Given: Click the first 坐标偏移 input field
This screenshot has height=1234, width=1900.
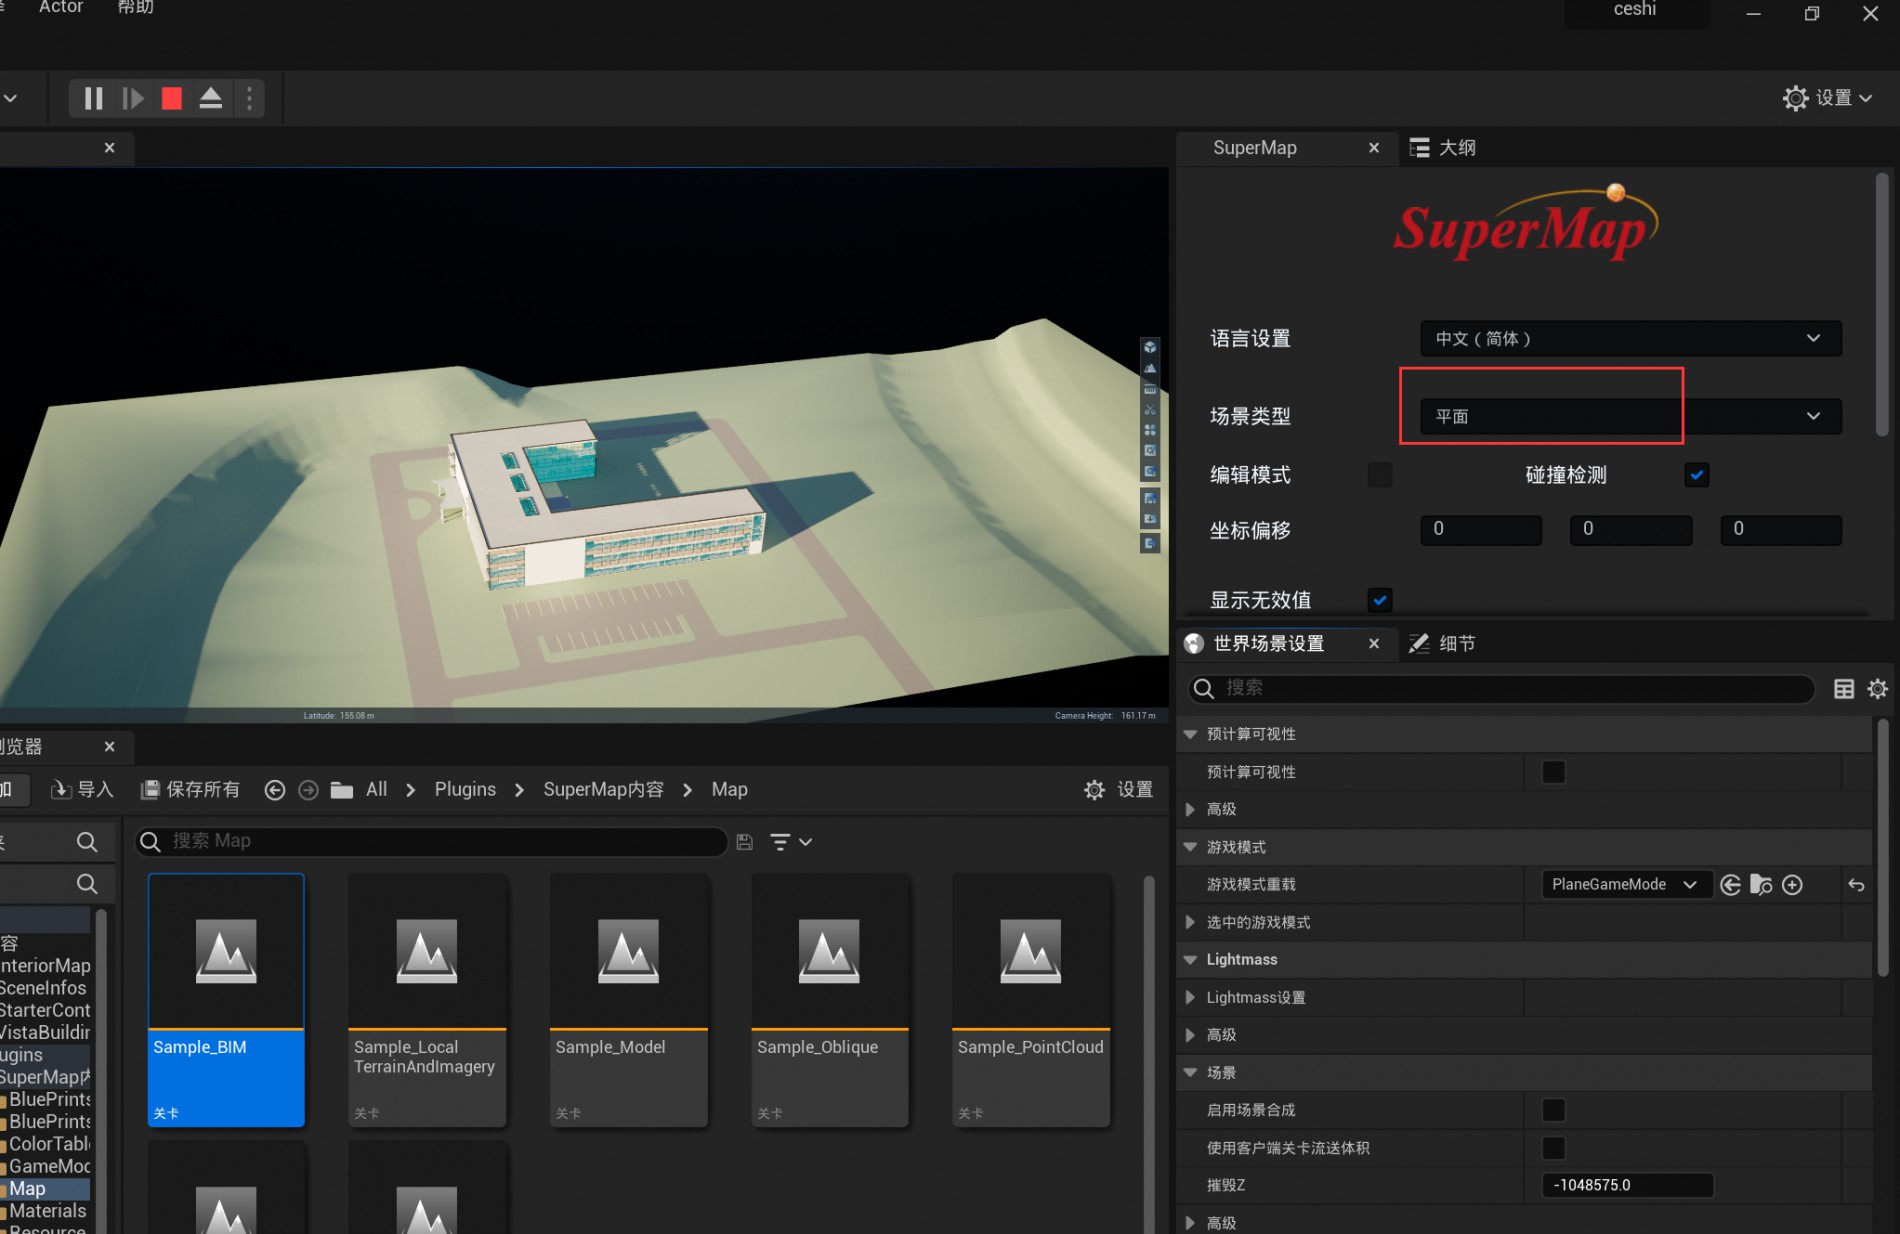Looking at the screenshot, I should [x=1481, y=529].
